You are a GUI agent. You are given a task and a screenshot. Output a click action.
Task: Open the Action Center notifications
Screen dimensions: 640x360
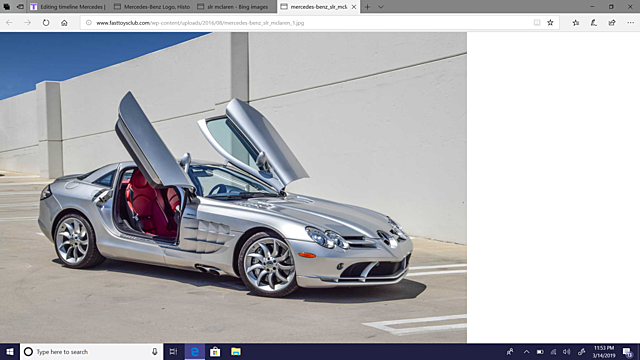[628, 351]
